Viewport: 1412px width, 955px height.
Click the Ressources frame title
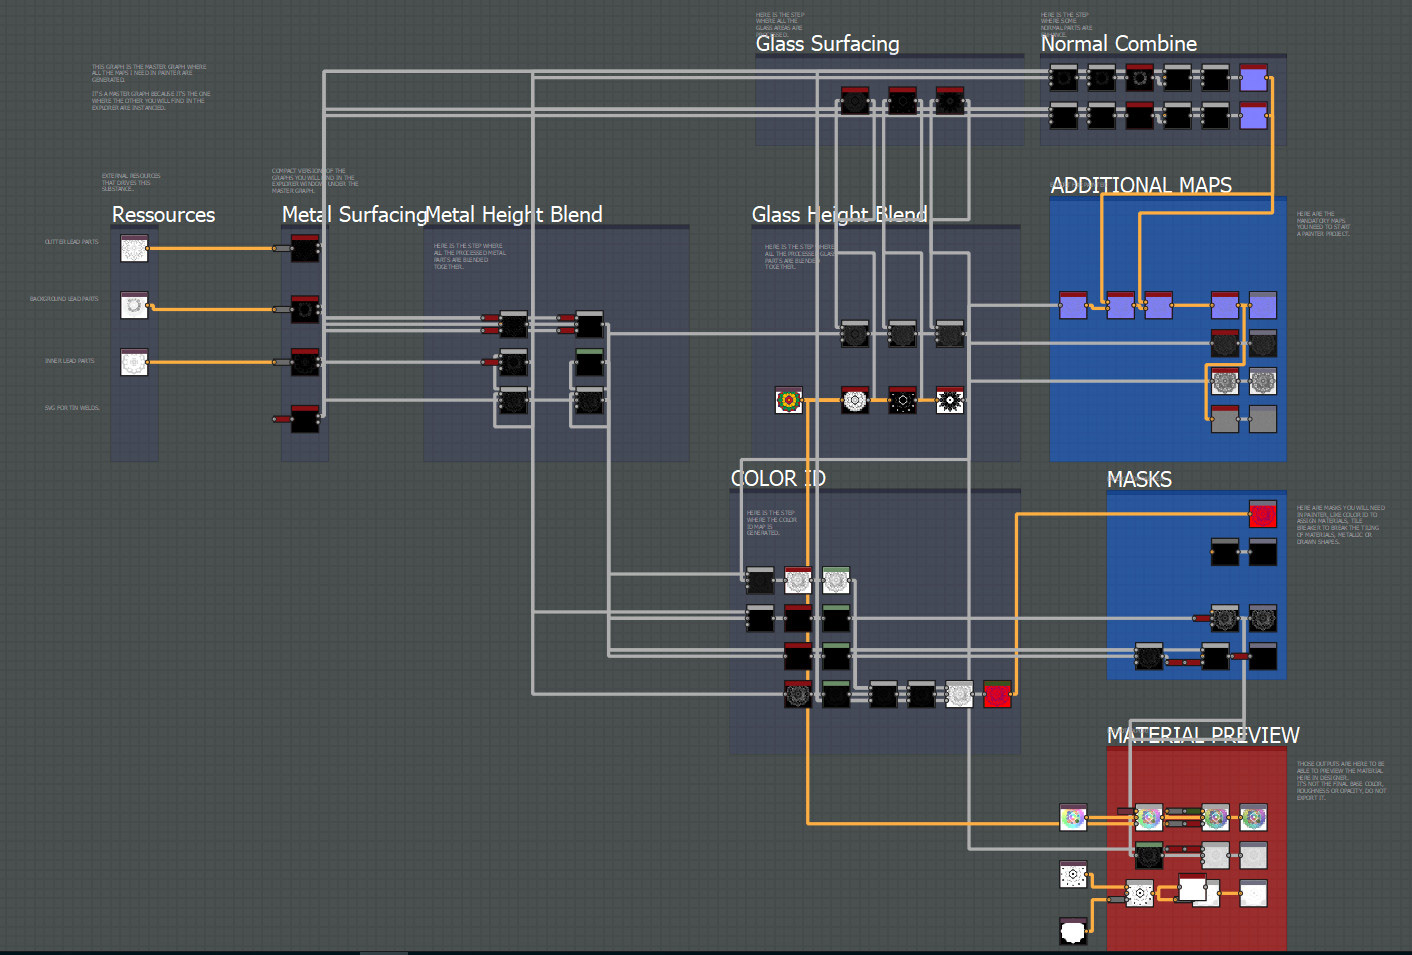[163, 215]
